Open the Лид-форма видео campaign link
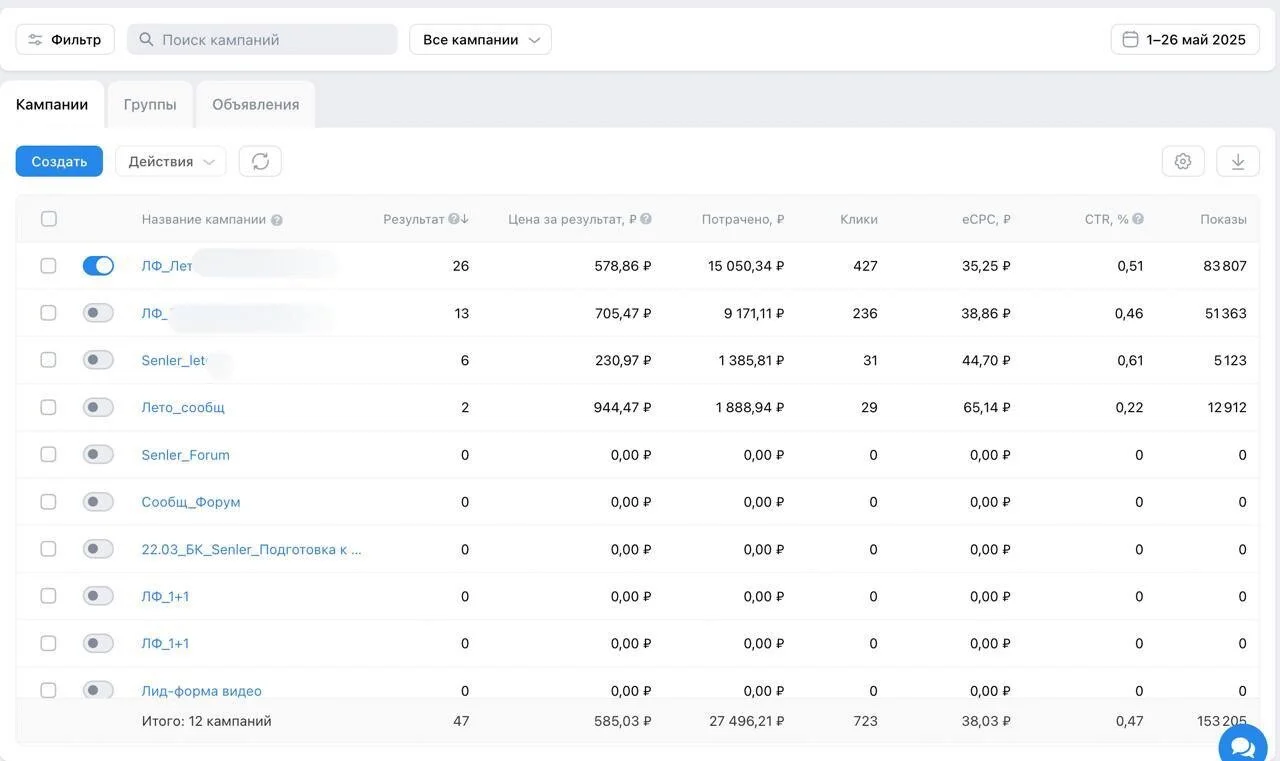1280x761 pixels. (x=202, y=691)
